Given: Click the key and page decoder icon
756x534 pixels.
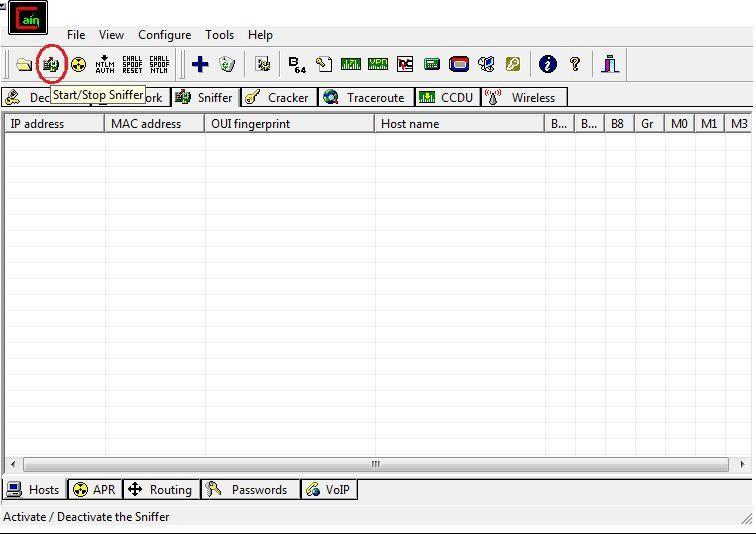Looking at the screenshot, I should click(324, 64).
